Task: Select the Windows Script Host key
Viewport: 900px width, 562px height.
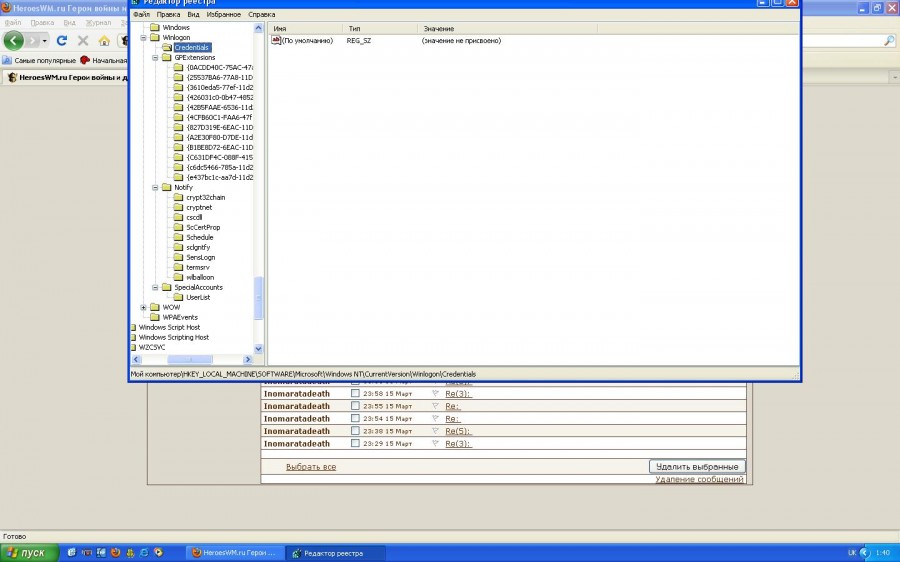Action: 169,327
